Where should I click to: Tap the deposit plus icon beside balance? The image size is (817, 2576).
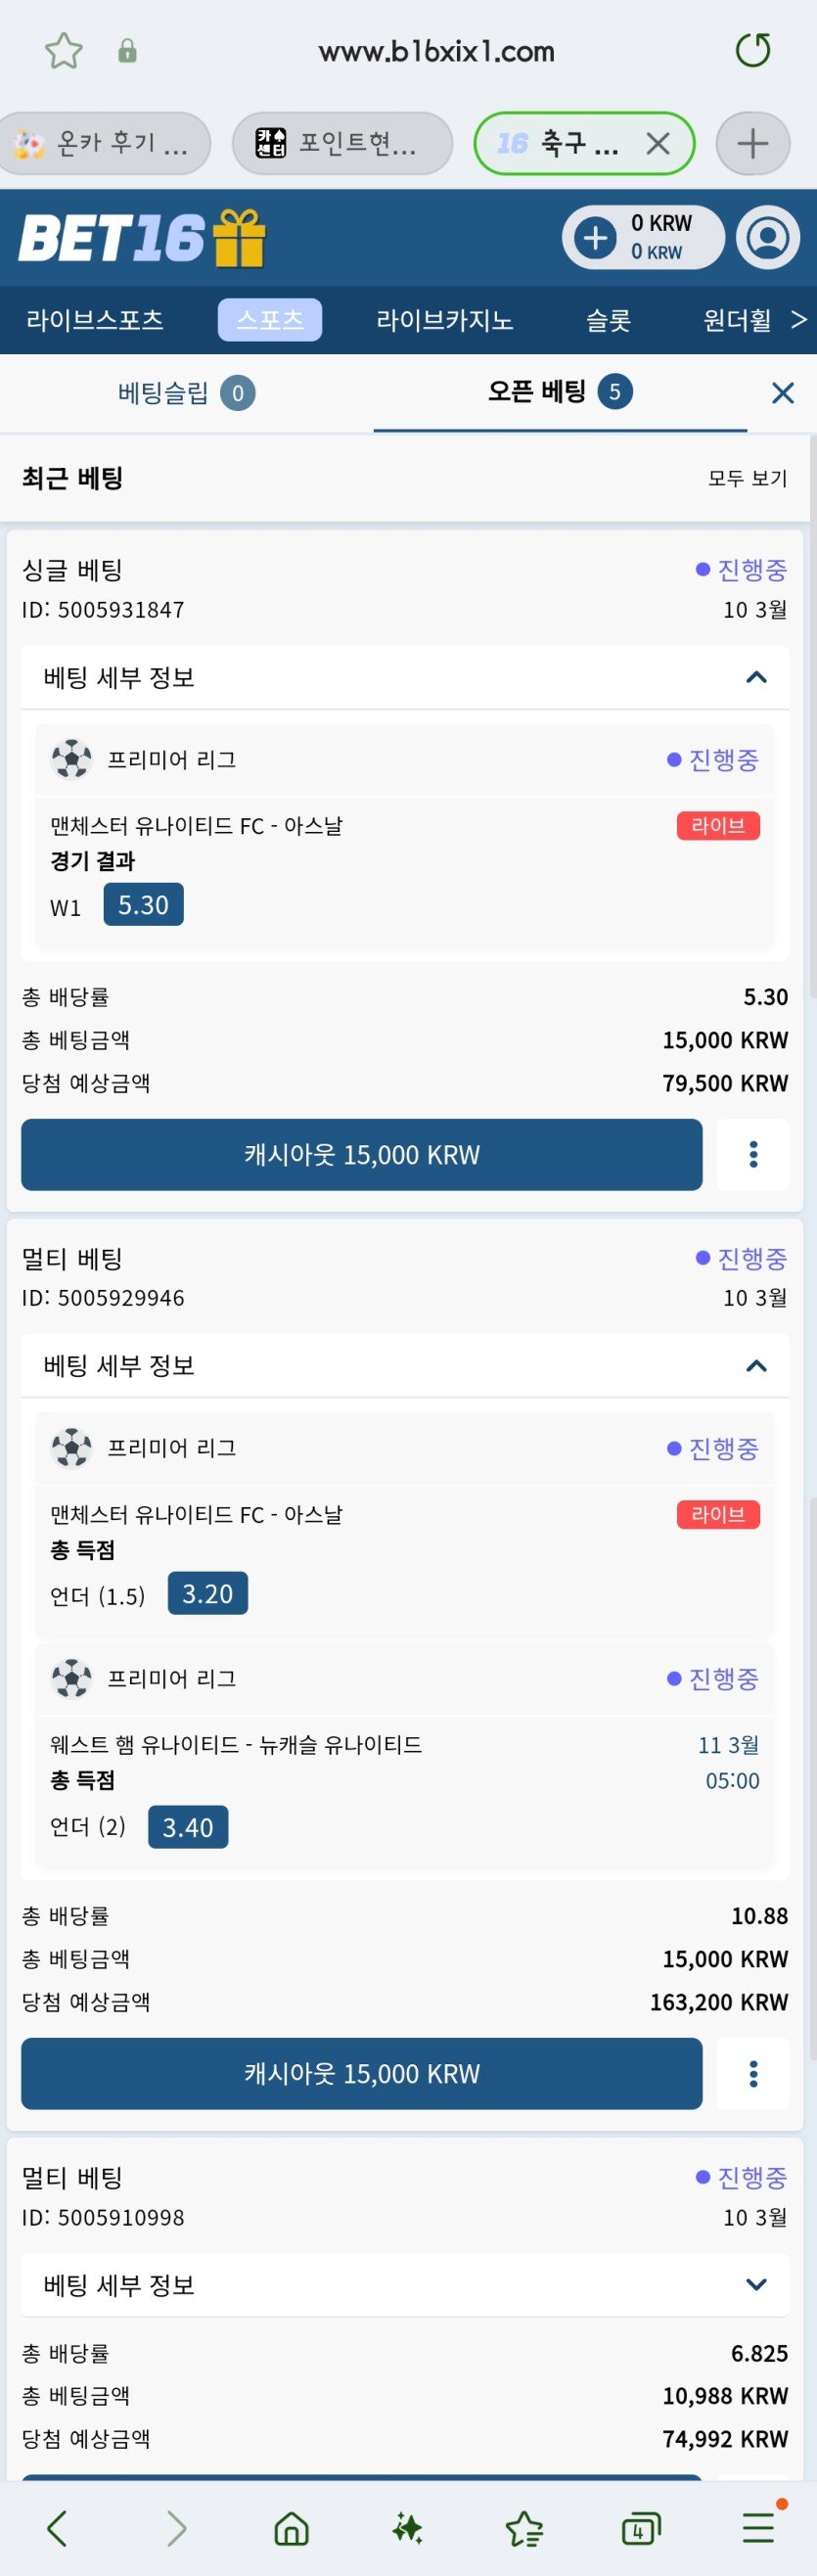point(596,238)
